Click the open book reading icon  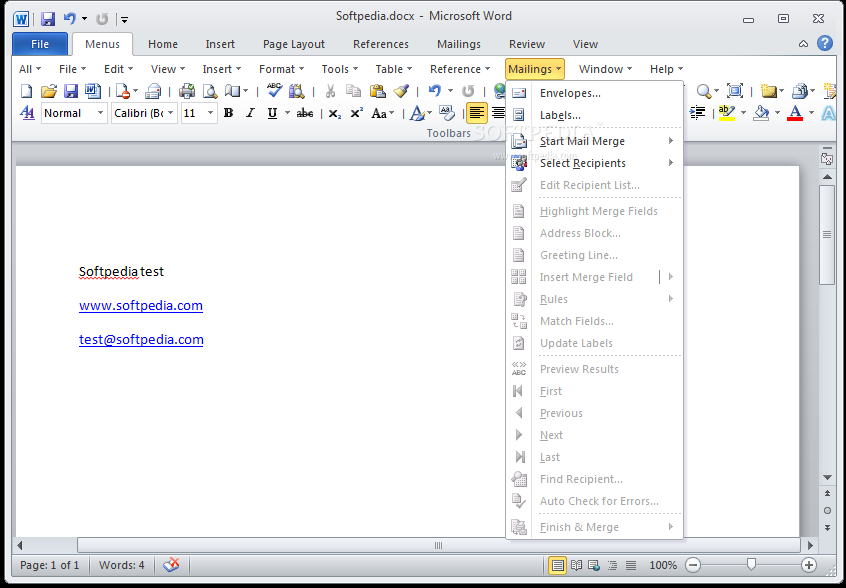click(x=233, y=91)
